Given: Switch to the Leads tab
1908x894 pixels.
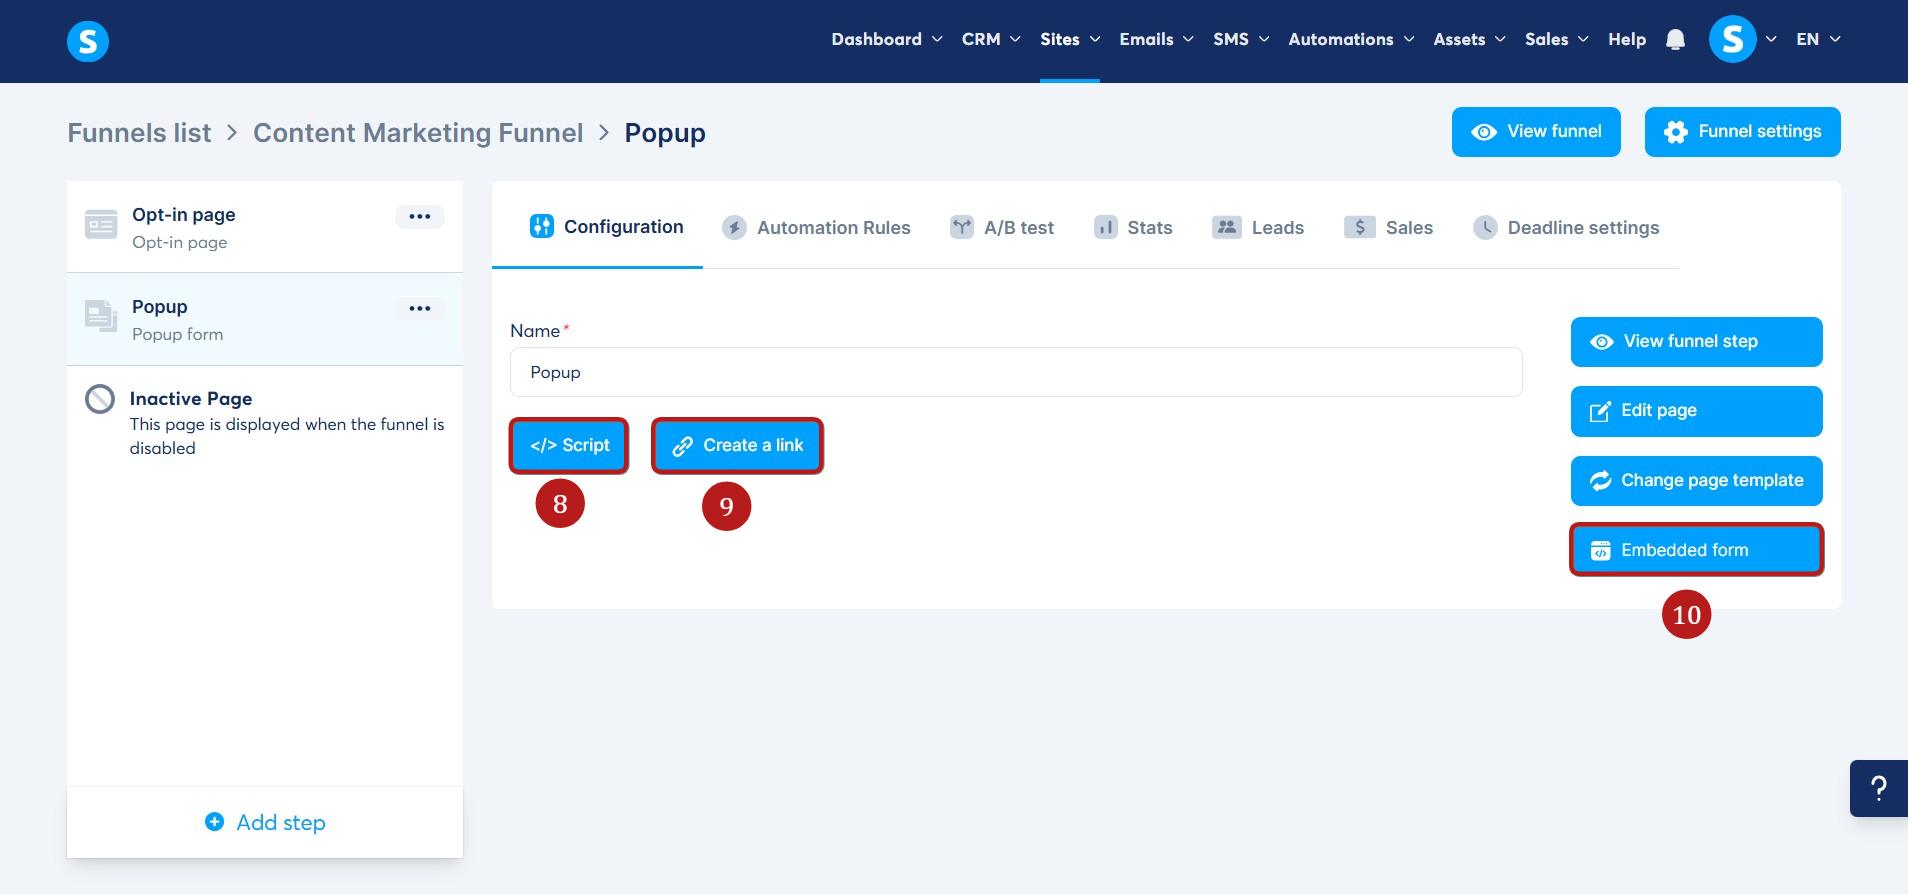Looking at the screenshot, I should click(1258, 227).
